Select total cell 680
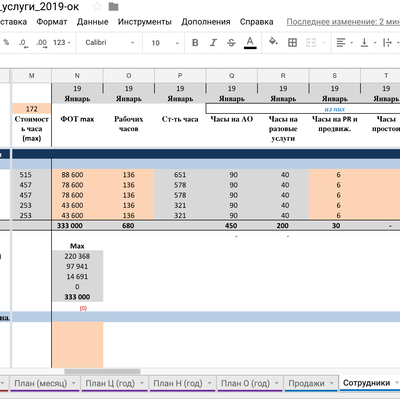Screen dimensions: 400x400 click(x=129, y=226)
